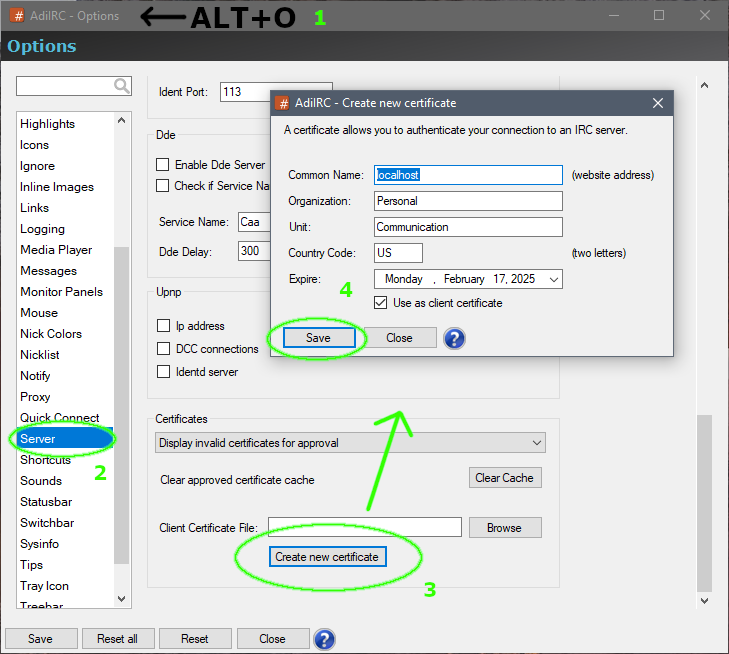
Task: Save options with bottom Save button
Action: coord(40,639)
